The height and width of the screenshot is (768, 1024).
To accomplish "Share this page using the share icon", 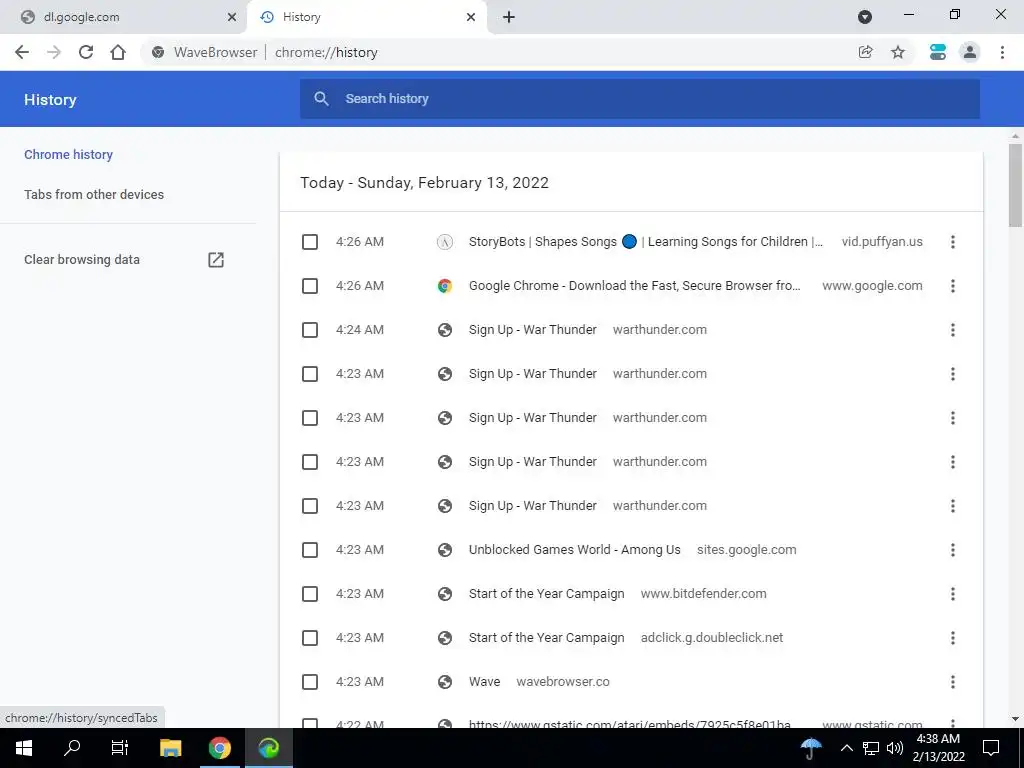I will (865, 52).
